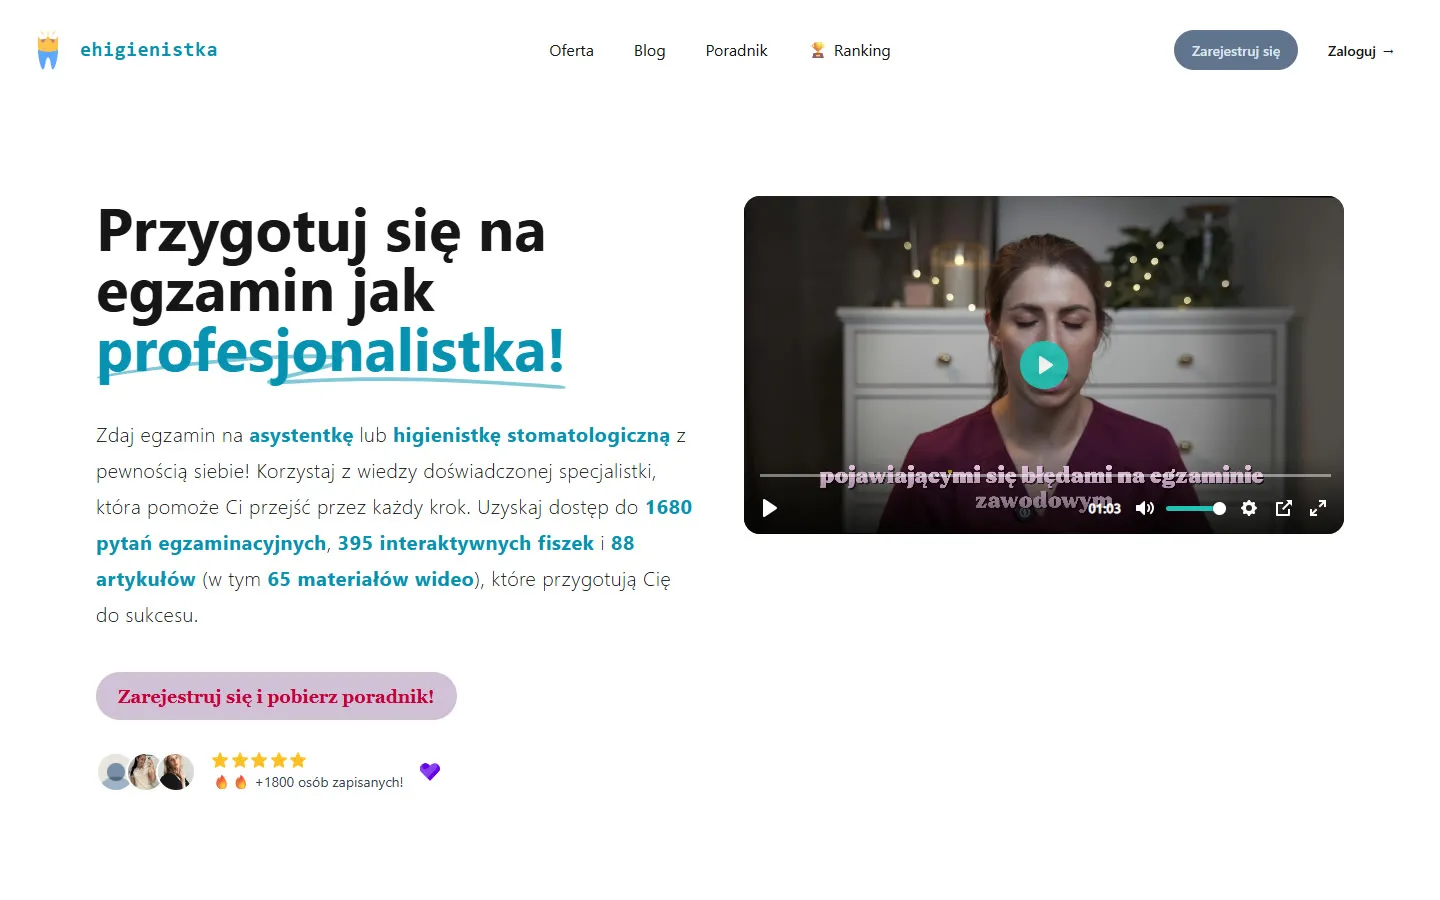
Task: Click the 01:03 video time display
Action: click(x=1105, y=508)
